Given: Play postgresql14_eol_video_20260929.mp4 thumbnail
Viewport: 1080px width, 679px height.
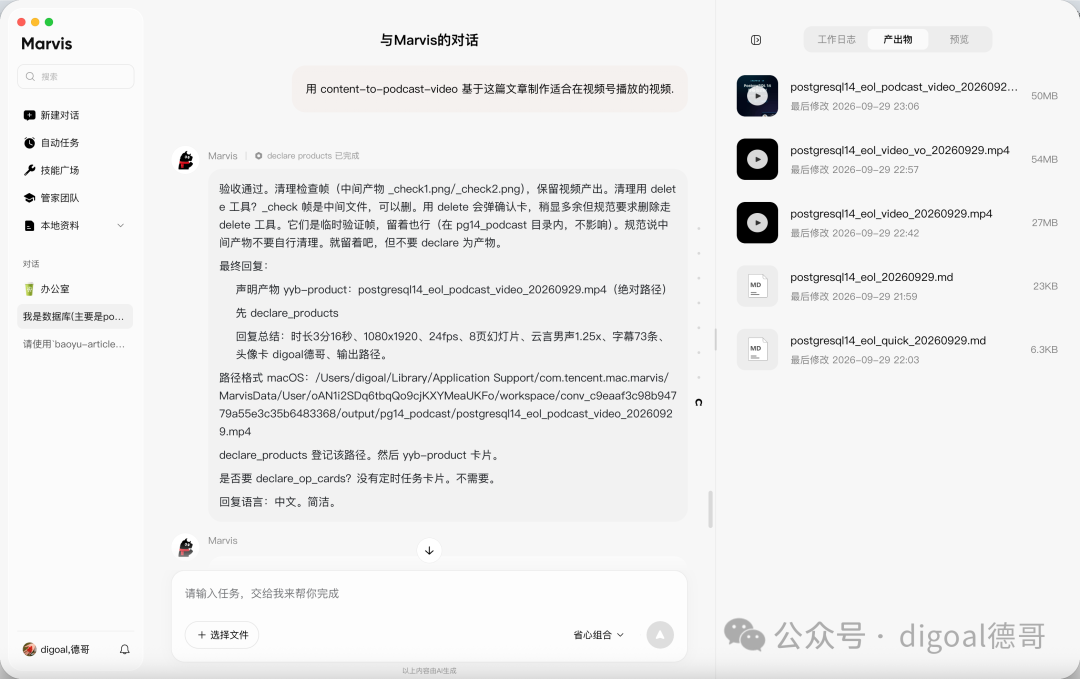Looking at the screenshot, I should coord(757,222).
